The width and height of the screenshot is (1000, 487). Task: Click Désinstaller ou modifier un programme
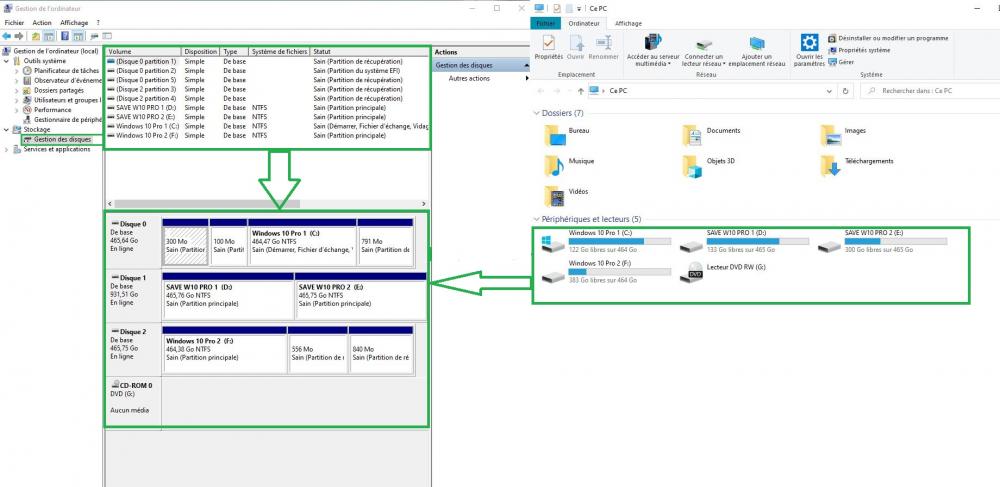point(893,37)
